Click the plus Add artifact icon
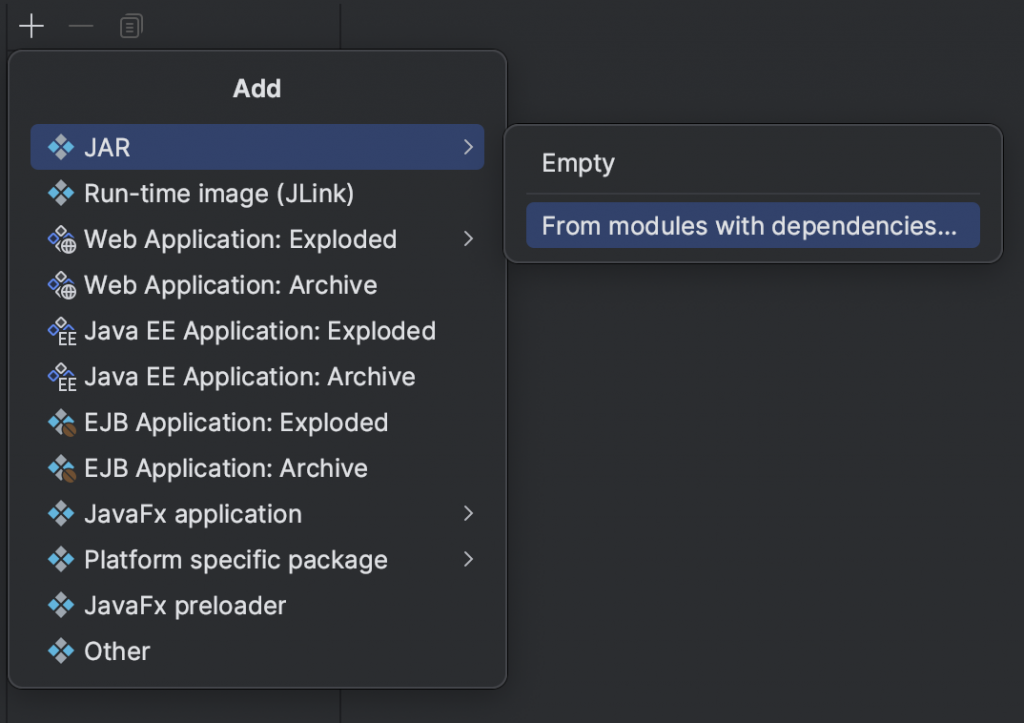 tap(32, 26)
